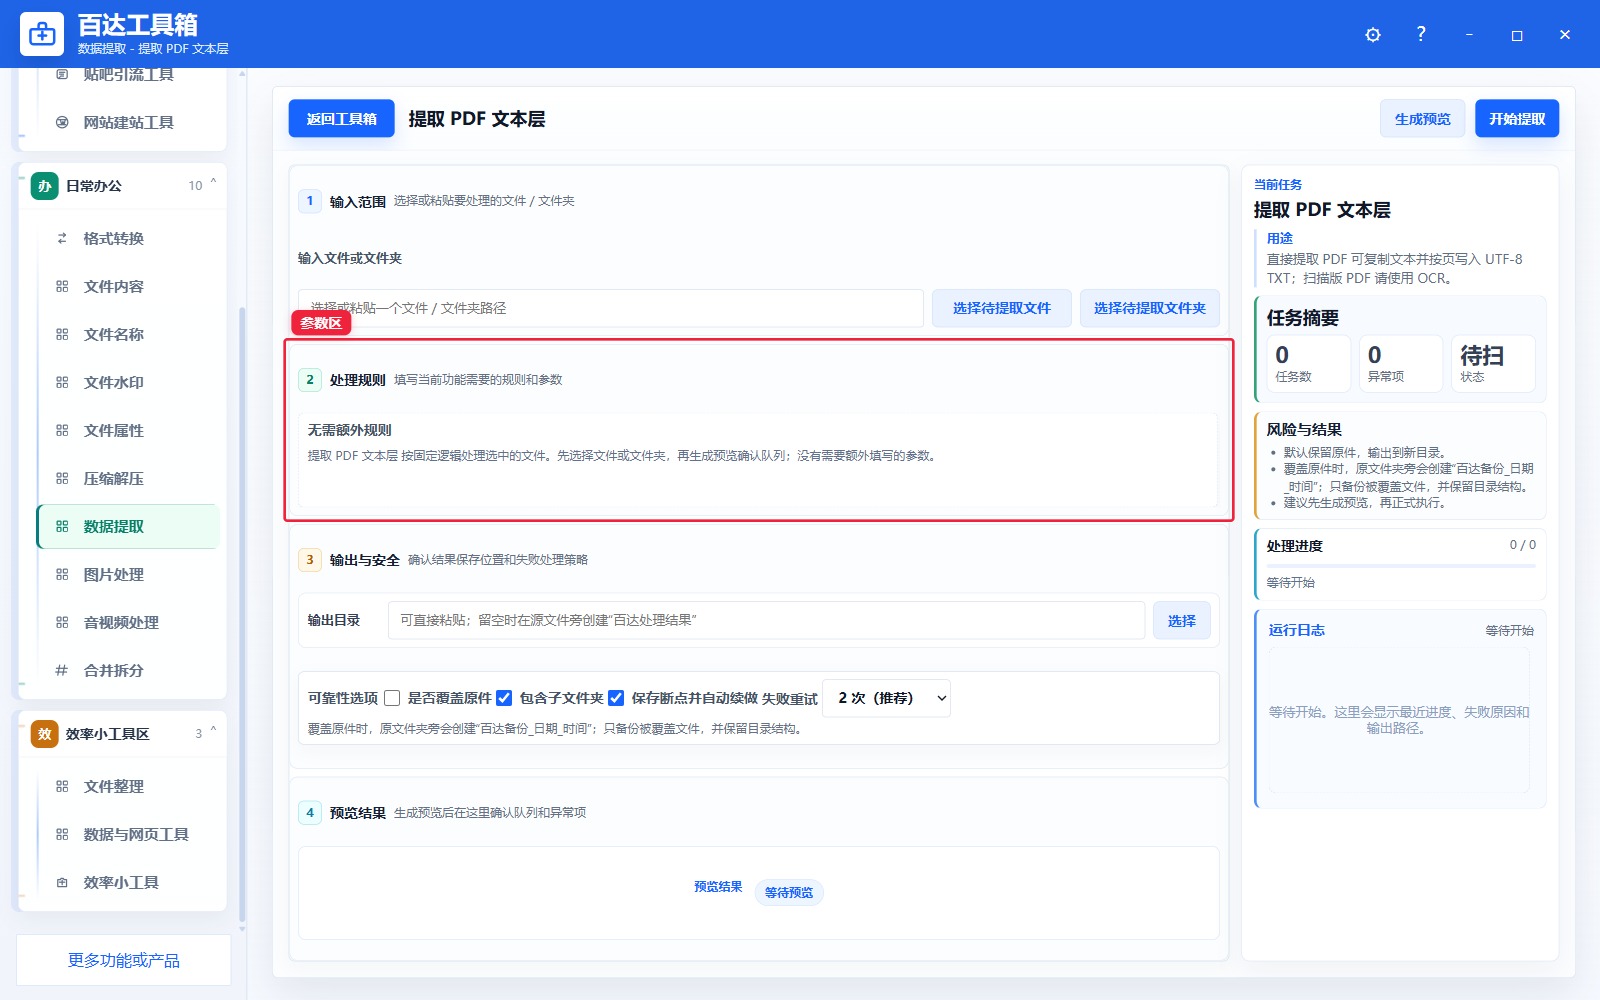The height and width of the screenshot is (1000, 1600).
Task: Collapse the 效率小工具区 section chevron
Action: pyautogui.click(x=213, y=732)
